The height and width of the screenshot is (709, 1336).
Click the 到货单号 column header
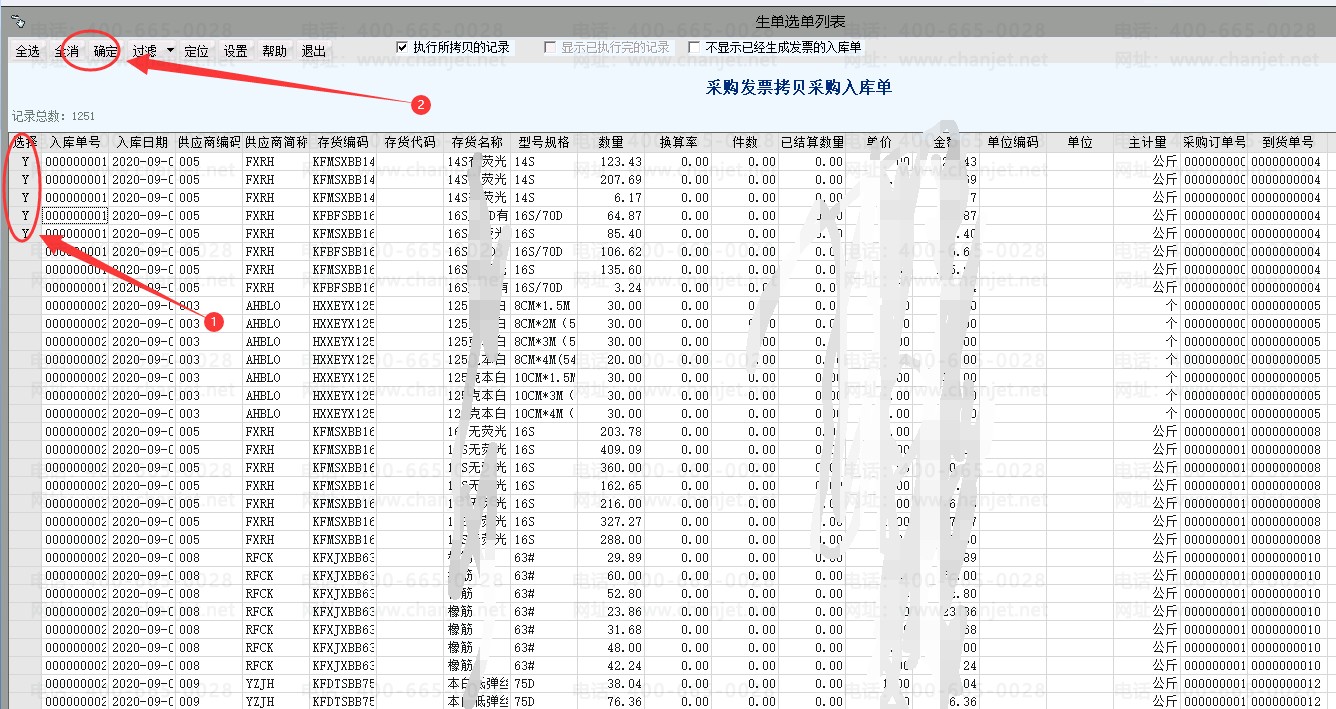(1287, 143)
